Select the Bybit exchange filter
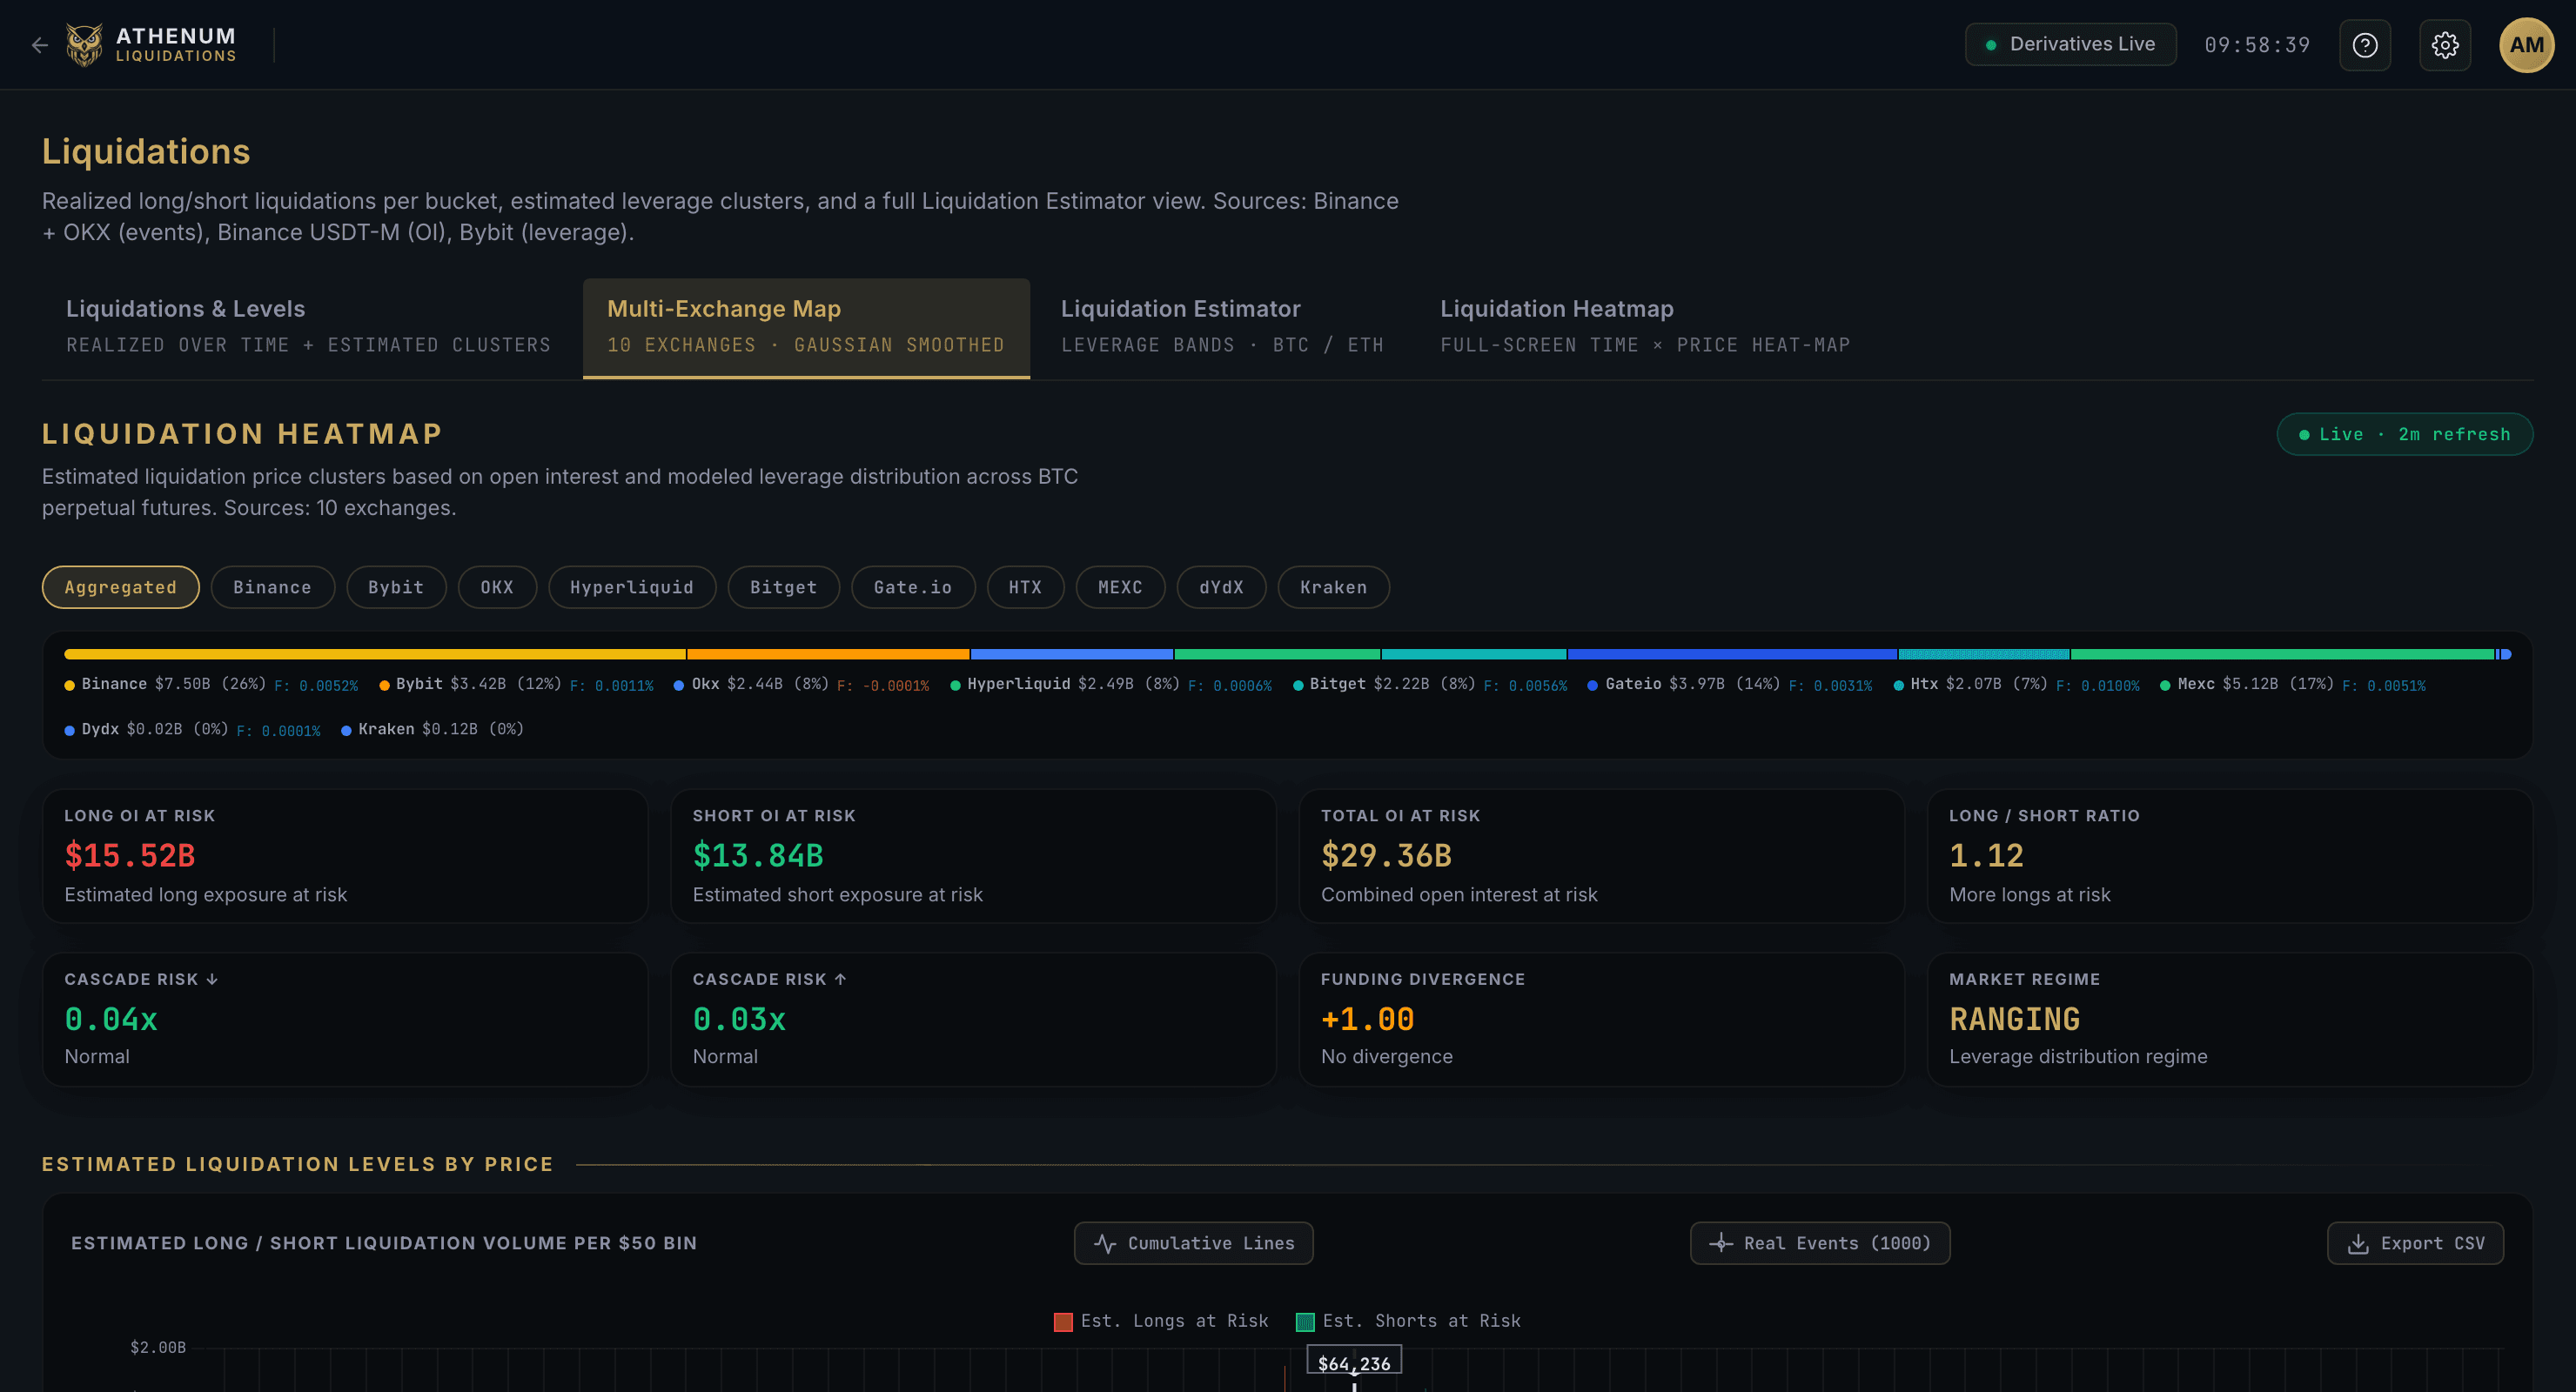Screen dimensions: 2576x1392 (x=396, y=587)
